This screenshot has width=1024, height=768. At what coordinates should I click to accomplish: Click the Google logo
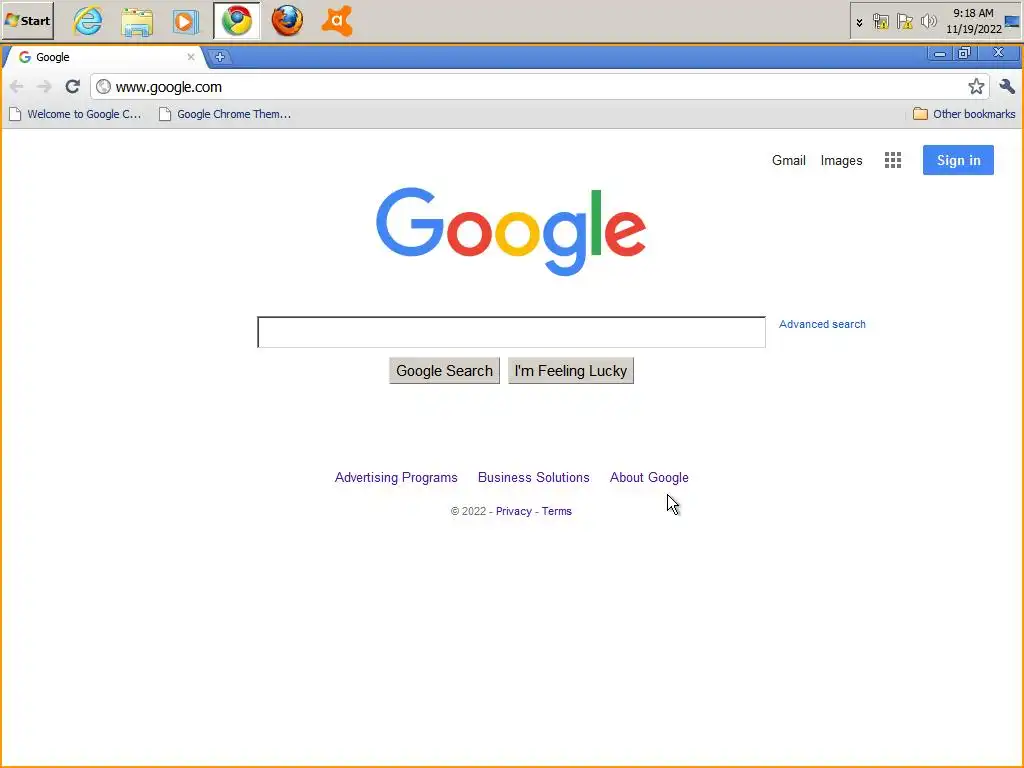point(511,231)
